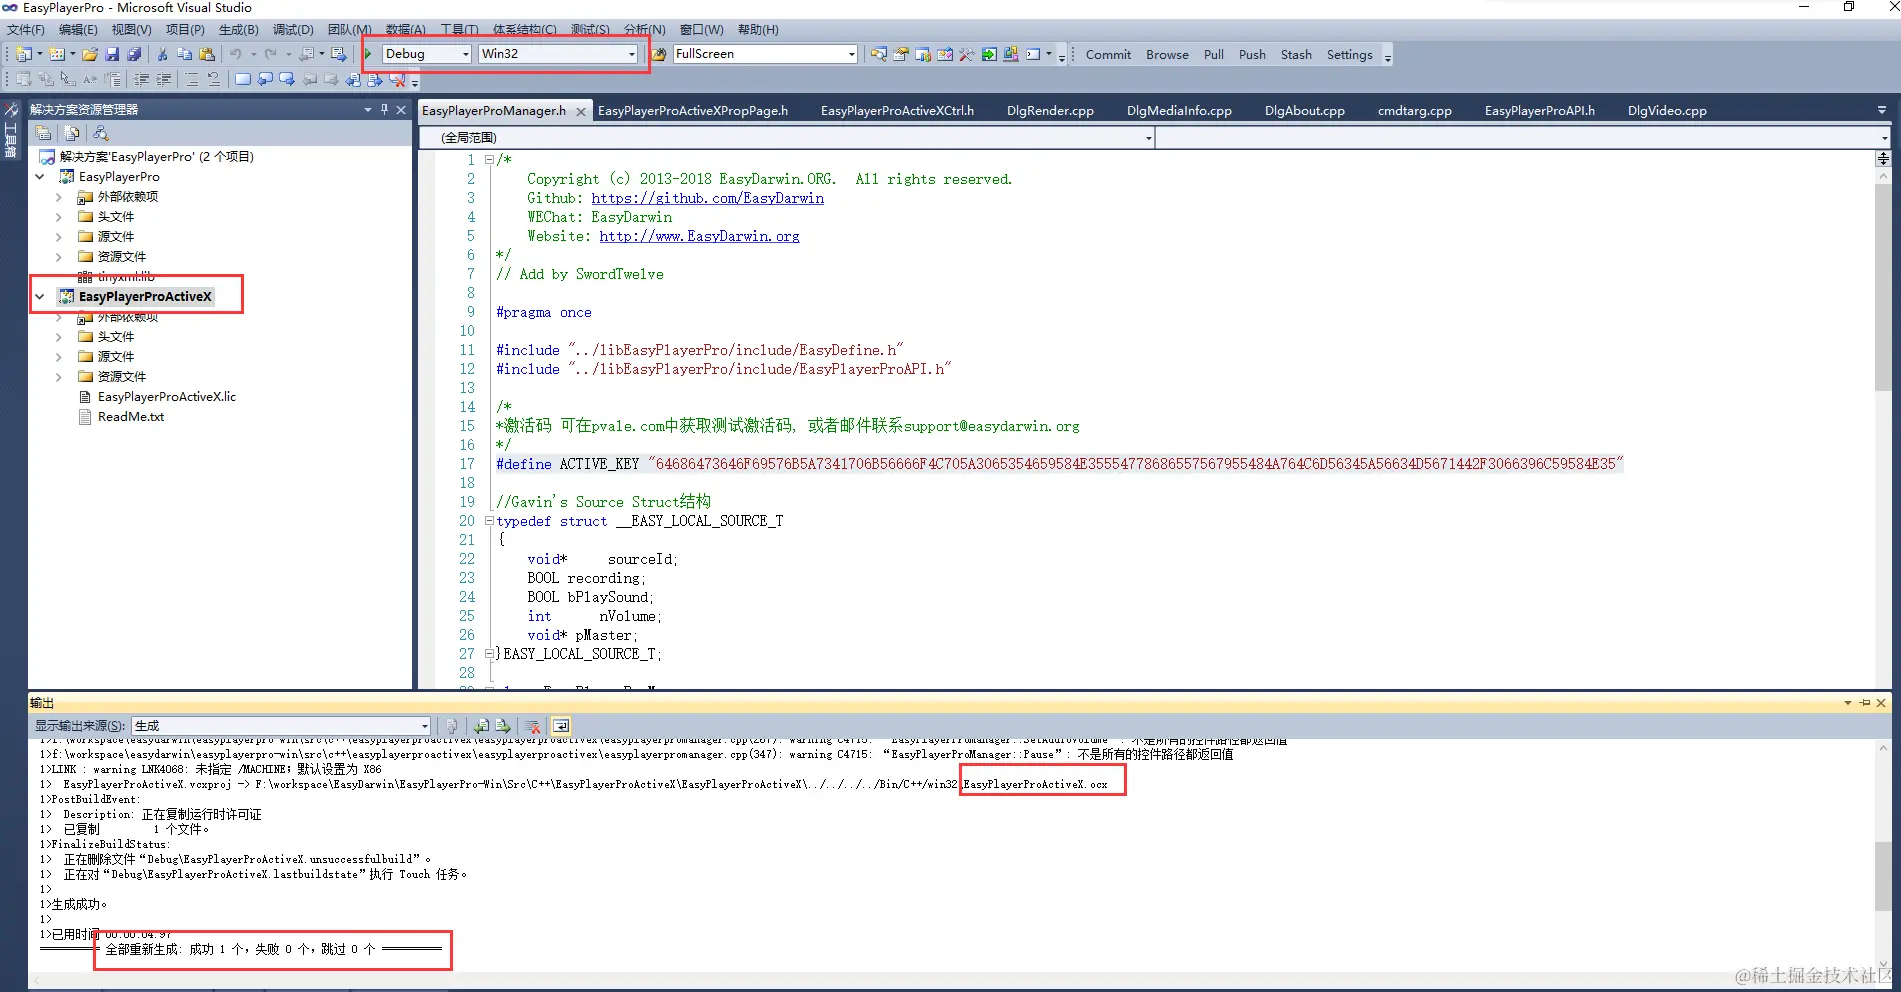Cut selection with the scissors icon

coord(162,54)
